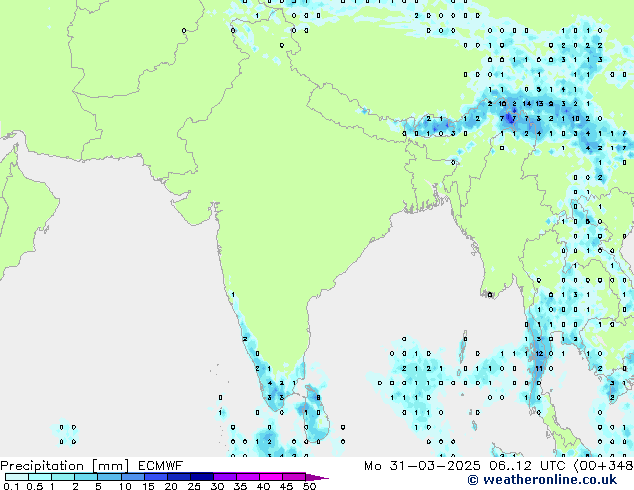Click the 0.1–0.5 mm palest legend swatch
This screenshot has height=490, width=634.
click(x=17, y=477)
